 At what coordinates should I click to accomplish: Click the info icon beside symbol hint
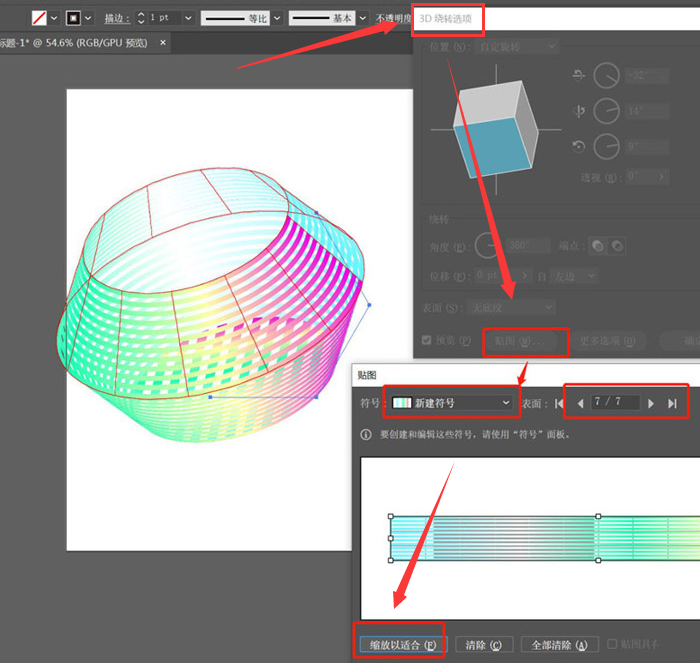(366, 435)
